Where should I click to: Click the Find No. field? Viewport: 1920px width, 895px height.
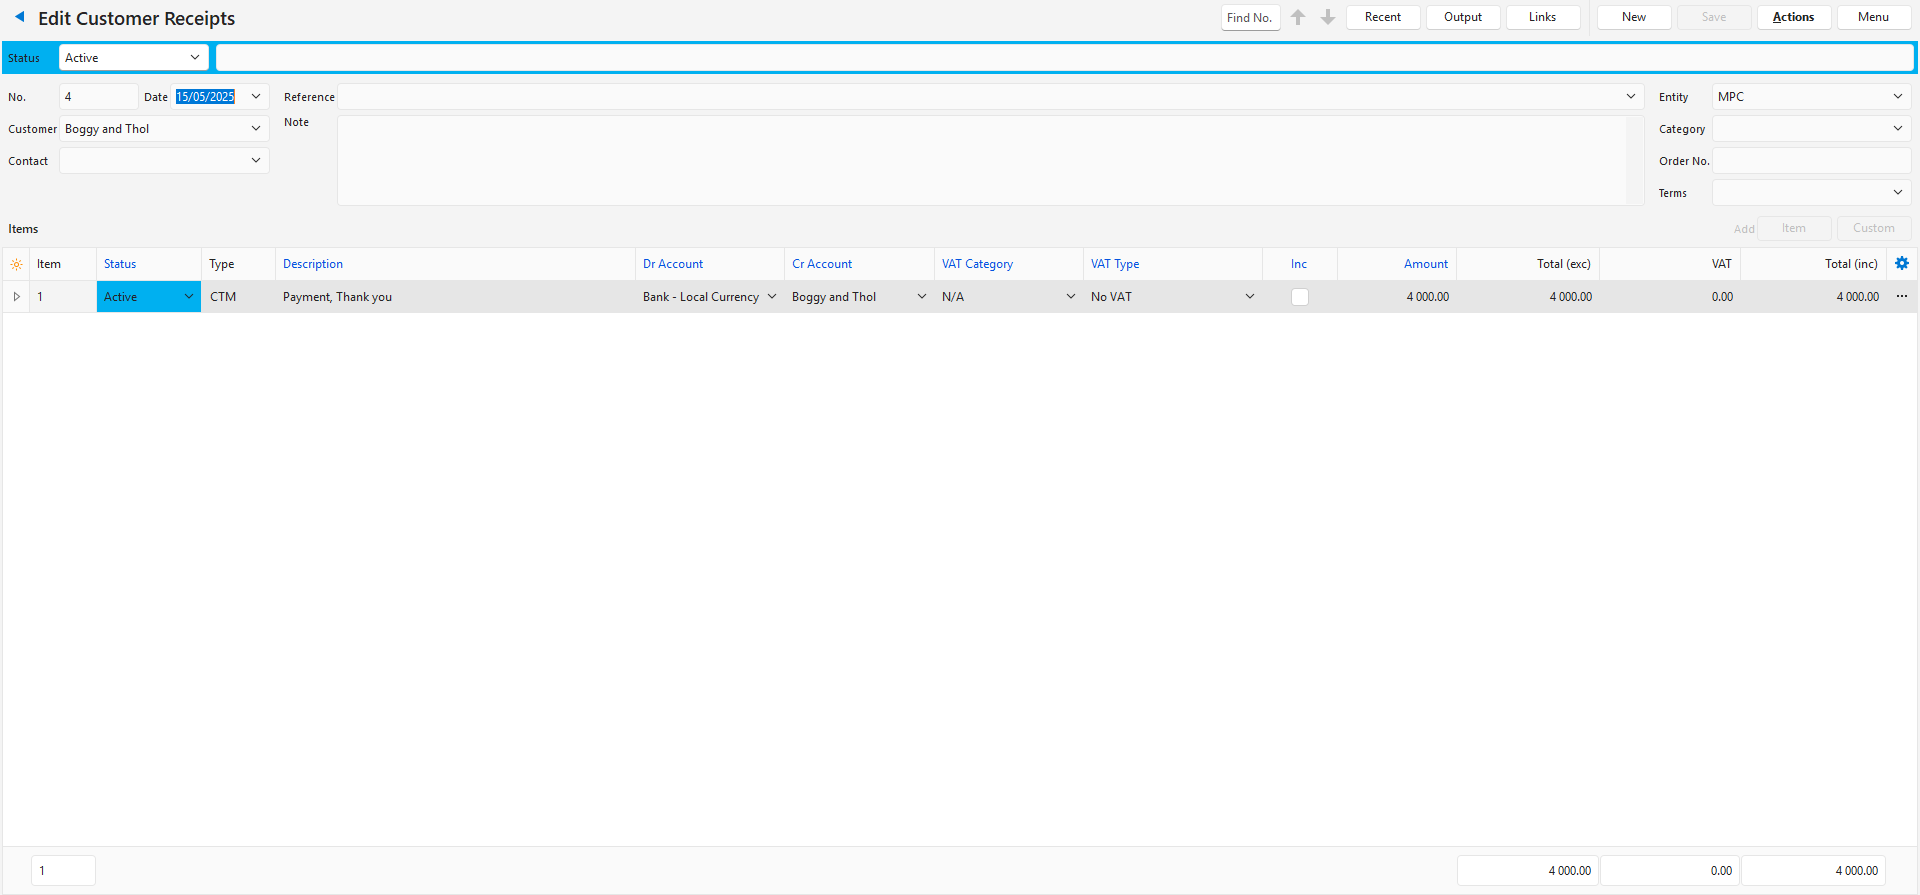1250,18
